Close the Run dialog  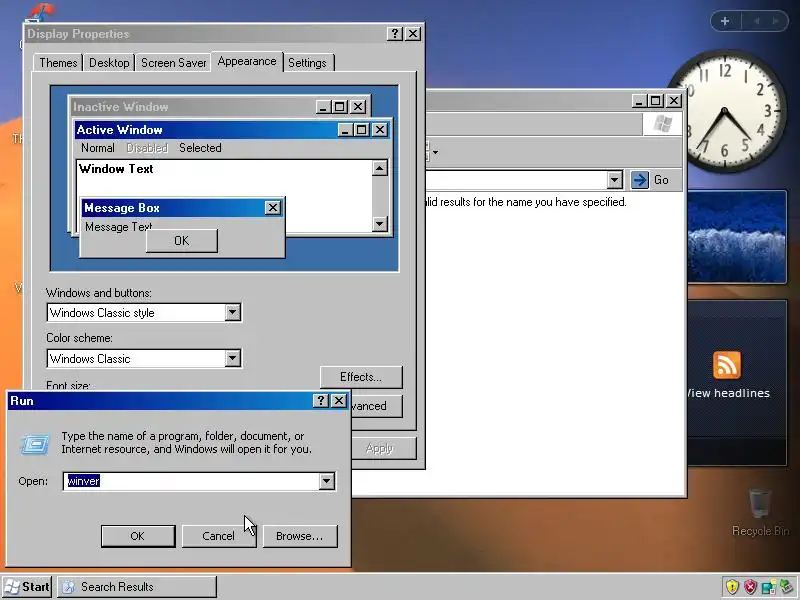pyautogui.click(x=339, y=401)
